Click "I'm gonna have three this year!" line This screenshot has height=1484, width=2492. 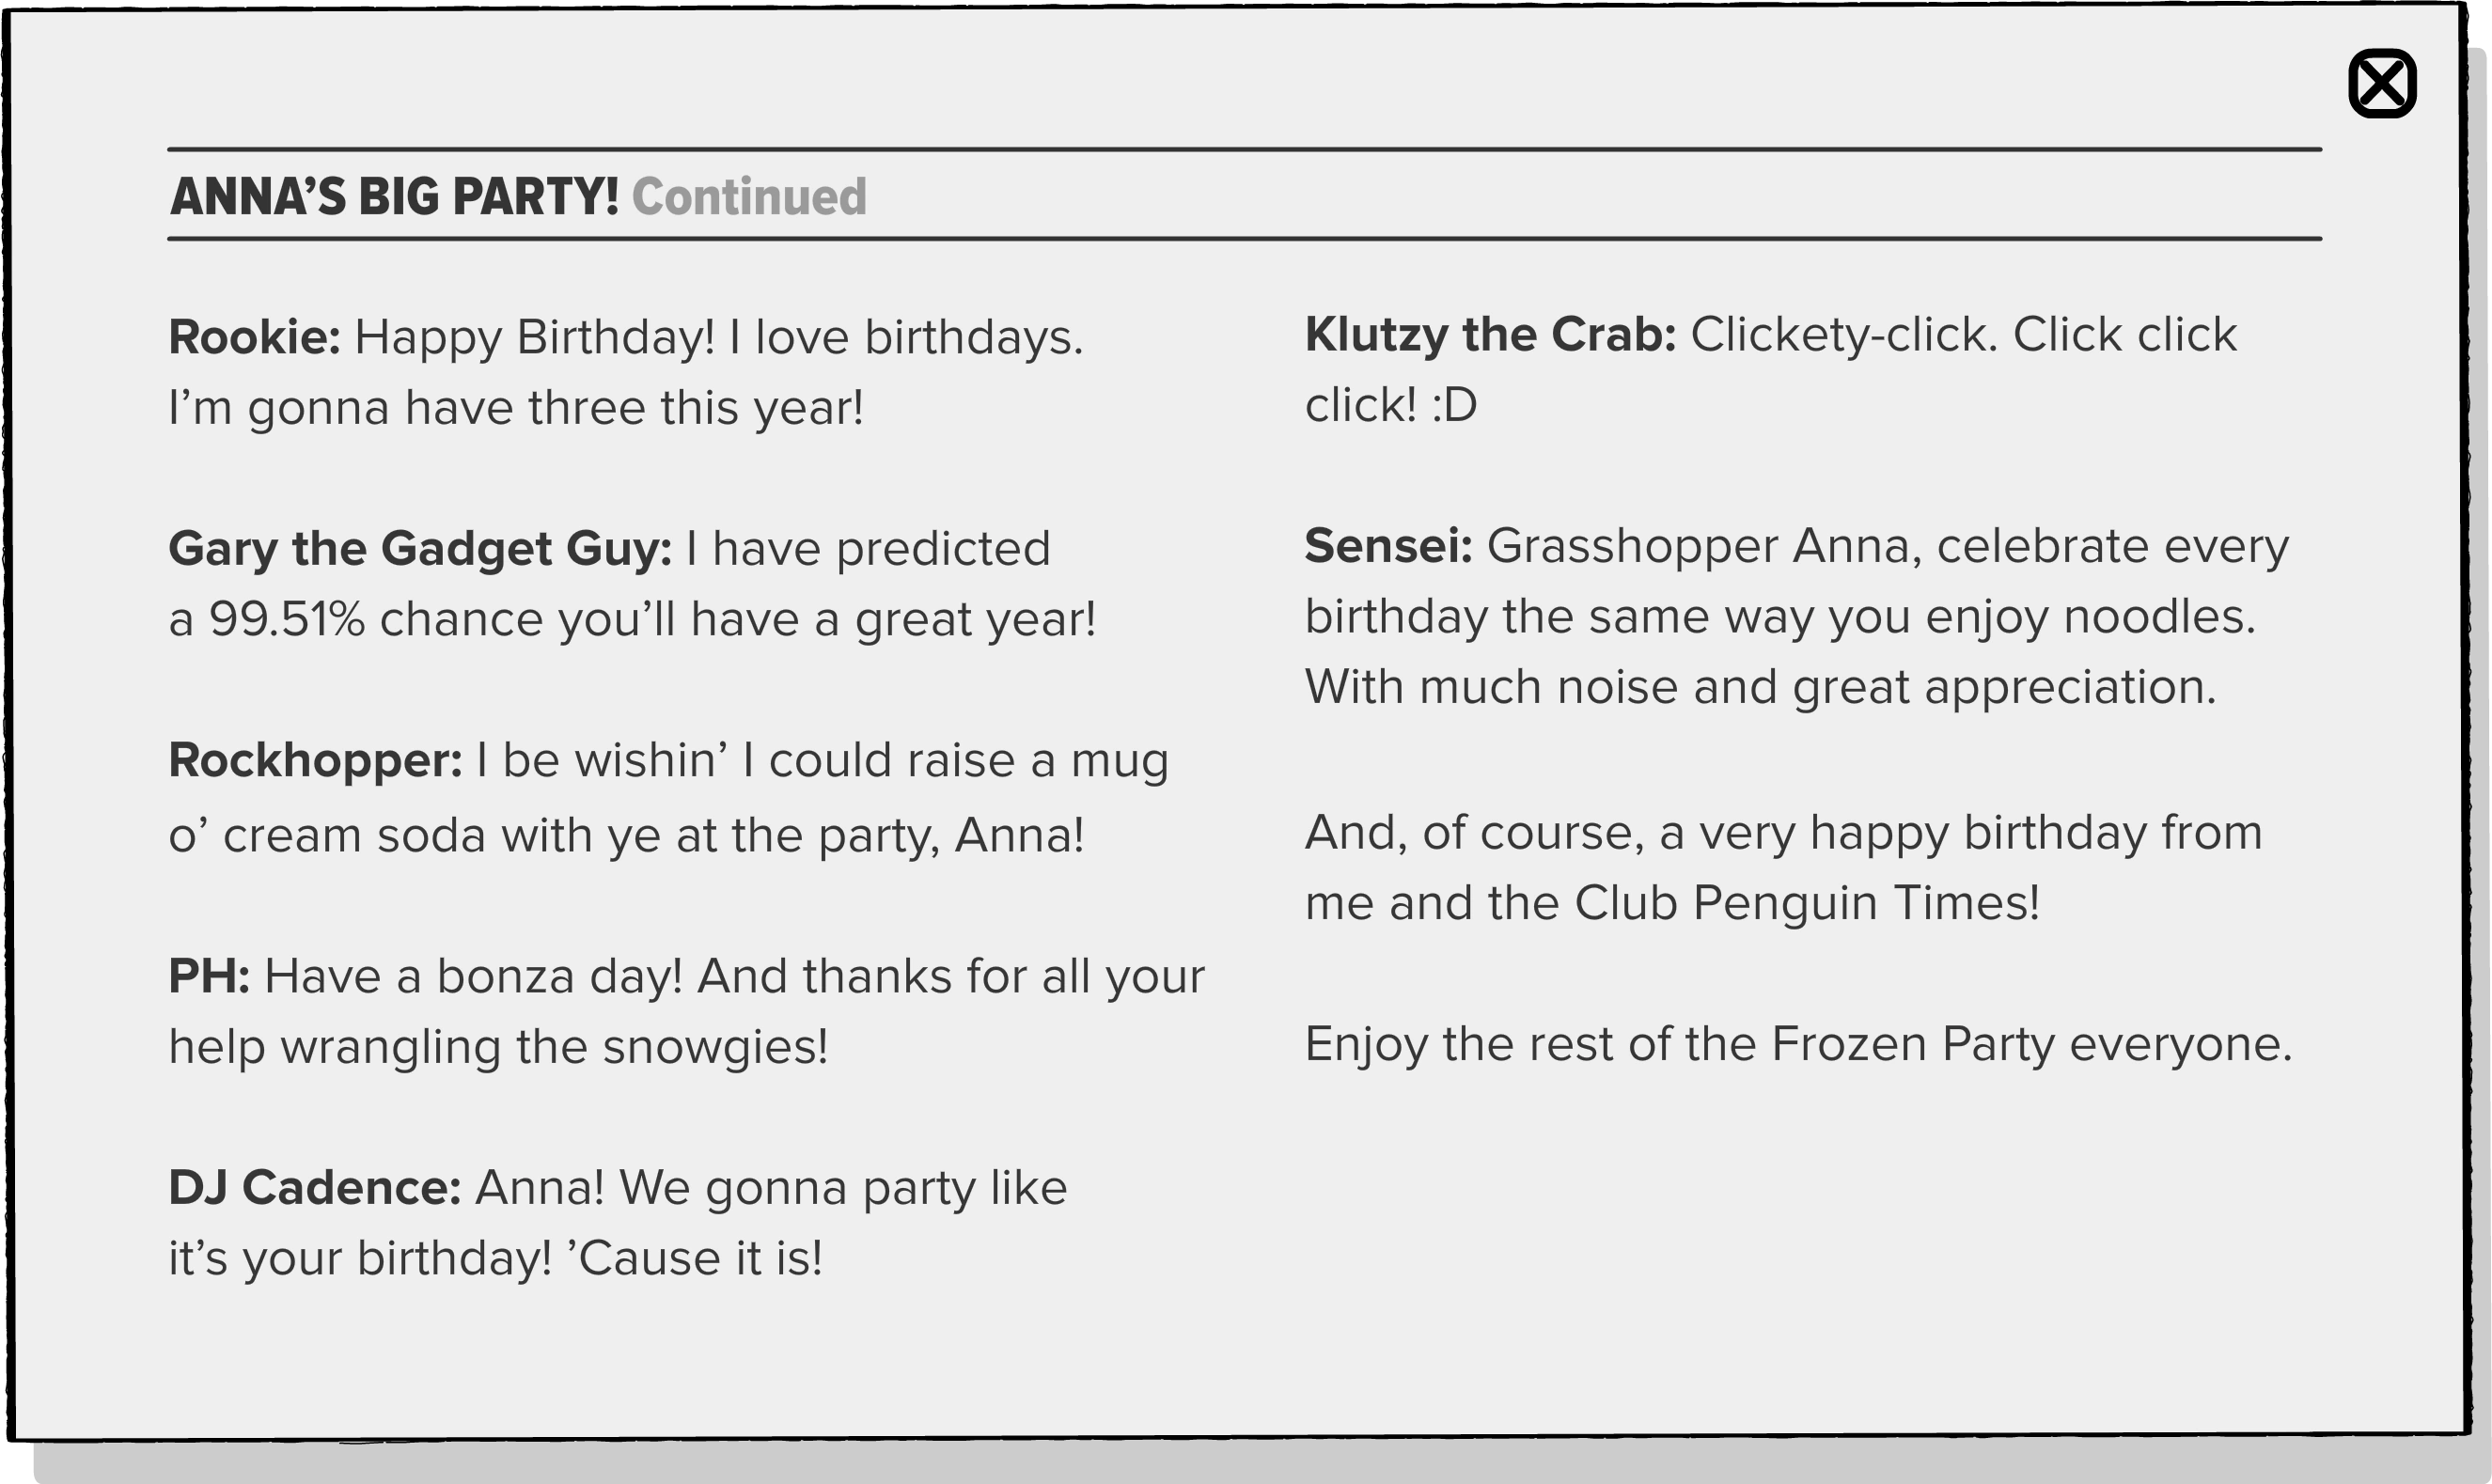point(516,408)
